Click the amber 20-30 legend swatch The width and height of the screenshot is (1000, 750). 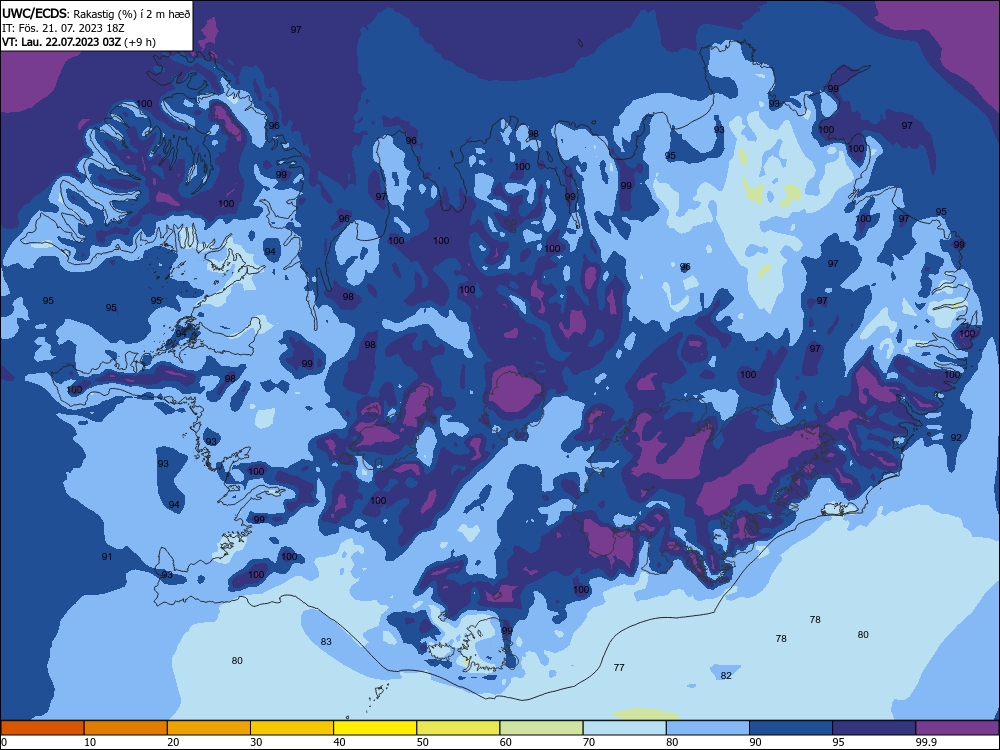(209, 728)
